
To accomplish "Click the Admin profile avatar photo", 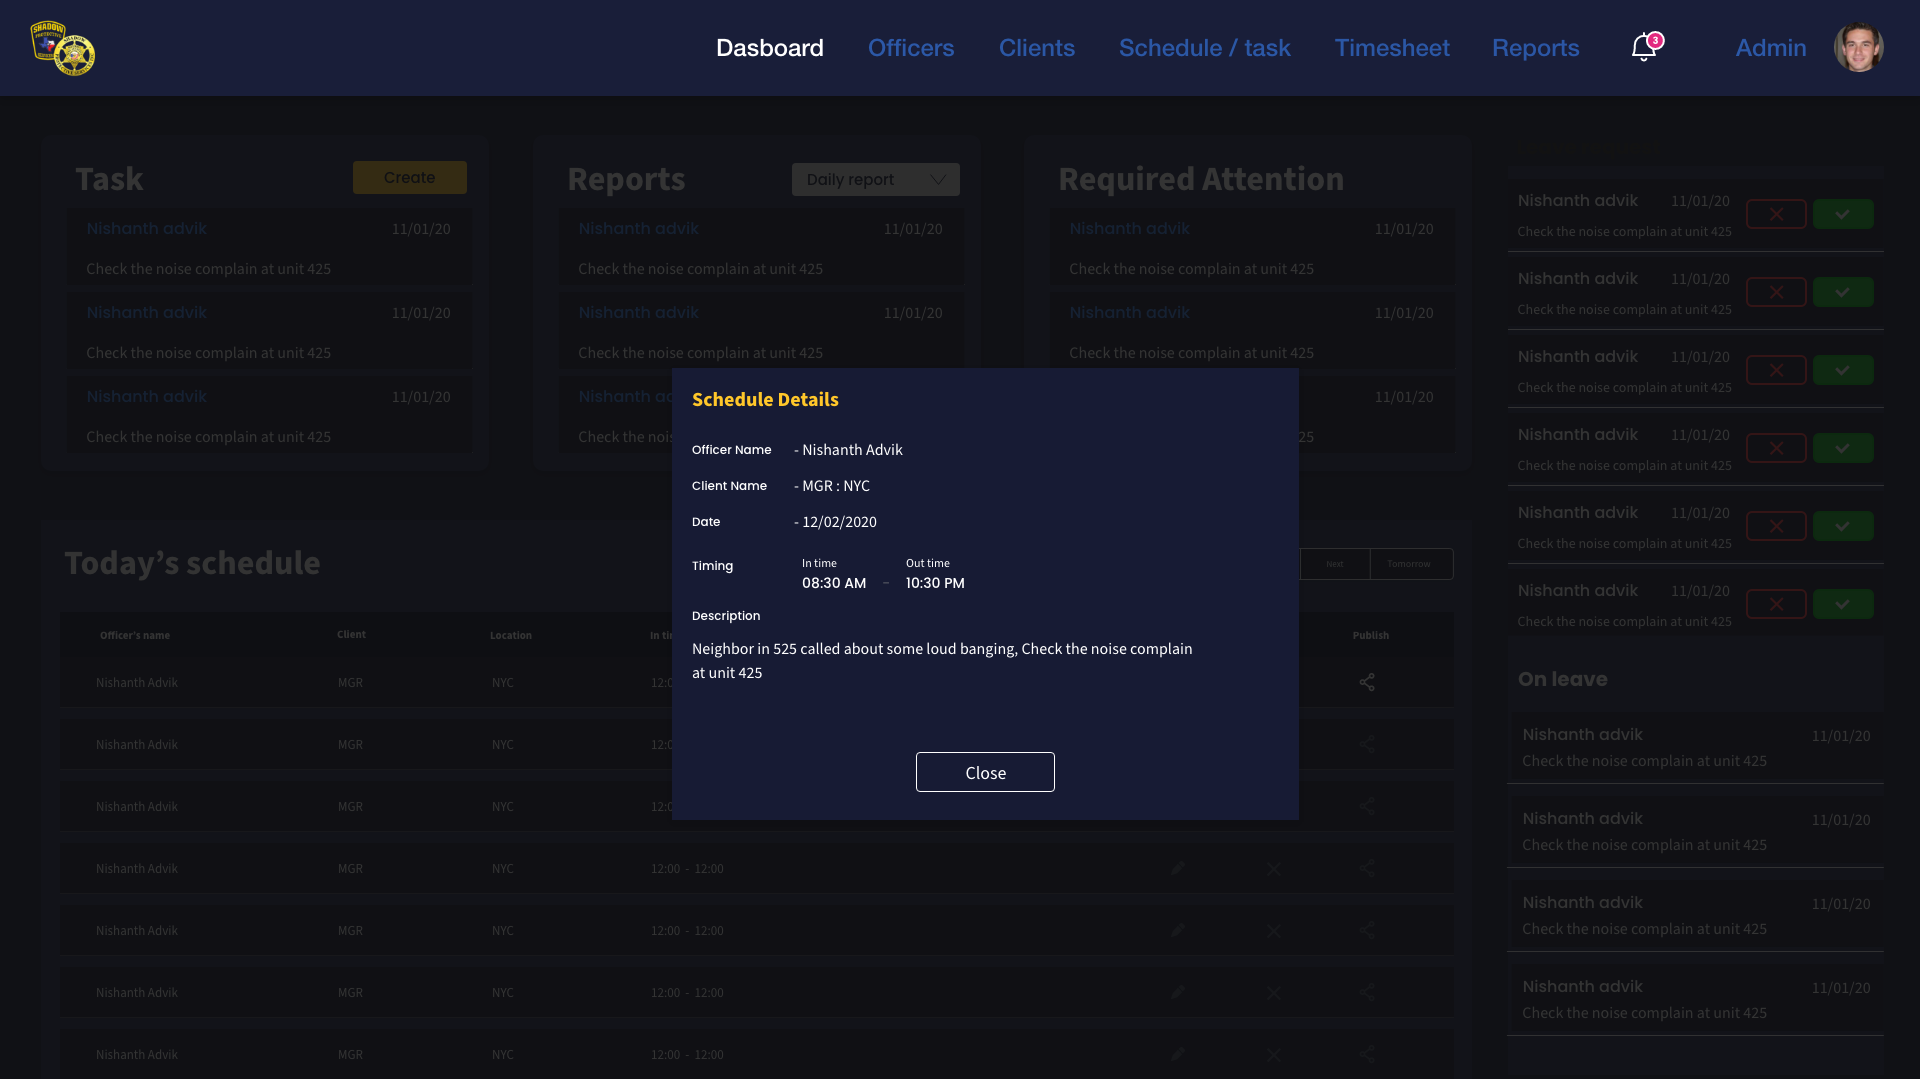I will (1858, 48).
